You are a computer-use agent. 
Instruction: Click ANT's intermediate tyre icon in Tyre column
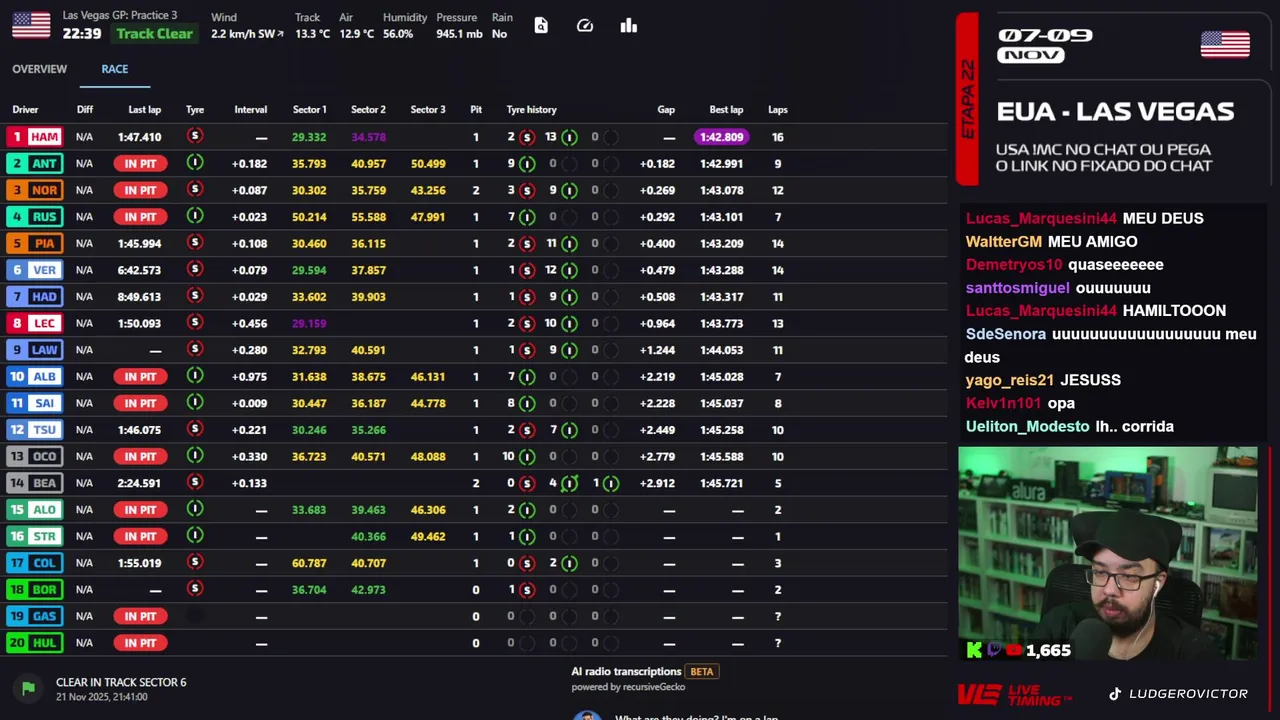pos(195,163)
